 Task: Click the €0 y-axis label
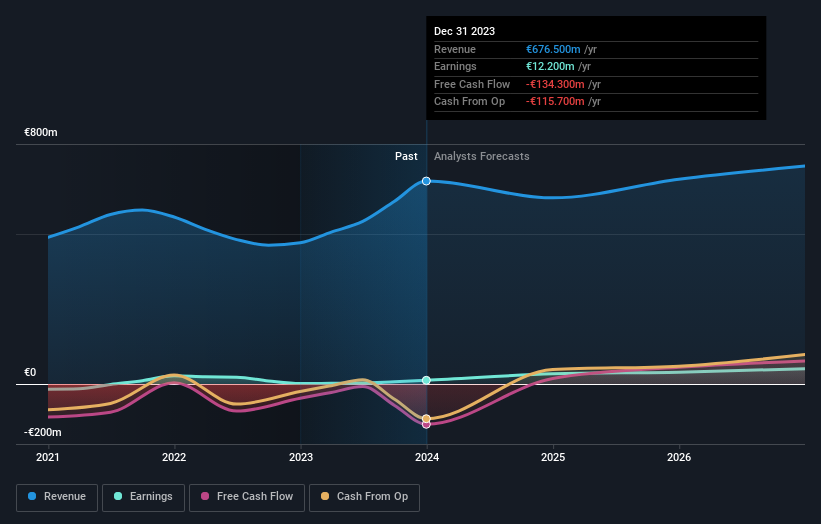[30, 372]
